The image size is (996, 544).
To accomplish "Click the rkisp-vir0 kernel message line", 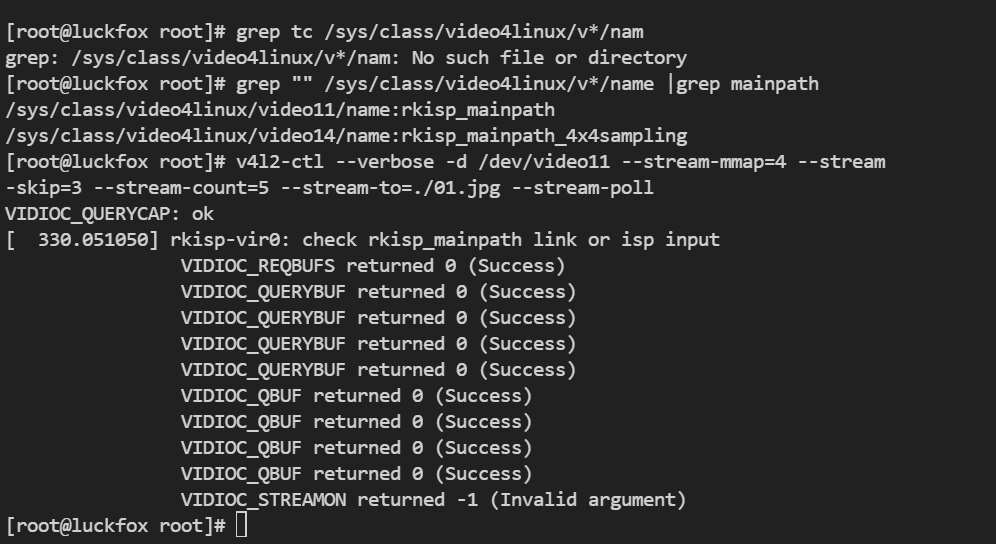I will 363,240.
